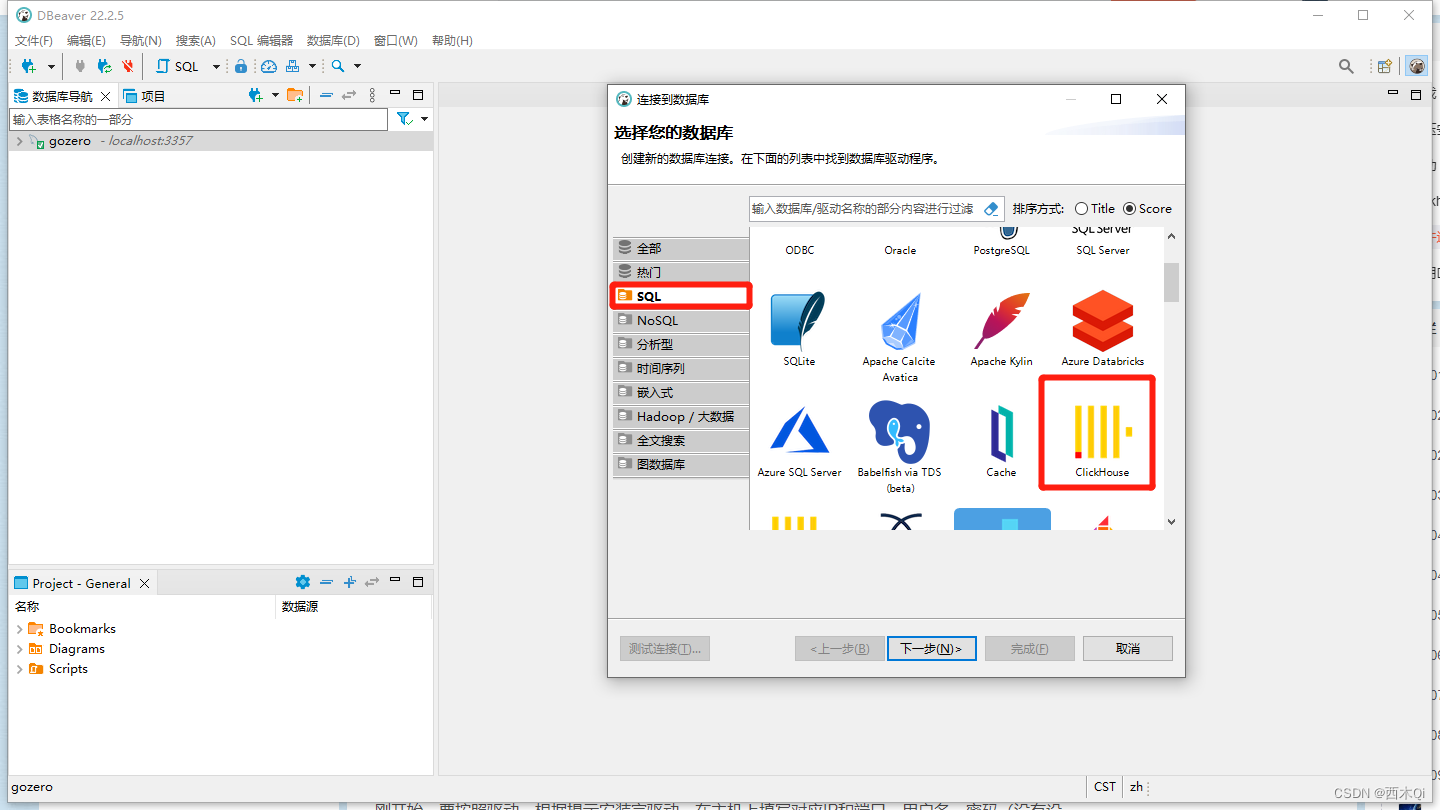The width and height of the screenshot is (1440, 810).
Task: Click the blue search magnifier icon
Action: click(x=338, y=66)
